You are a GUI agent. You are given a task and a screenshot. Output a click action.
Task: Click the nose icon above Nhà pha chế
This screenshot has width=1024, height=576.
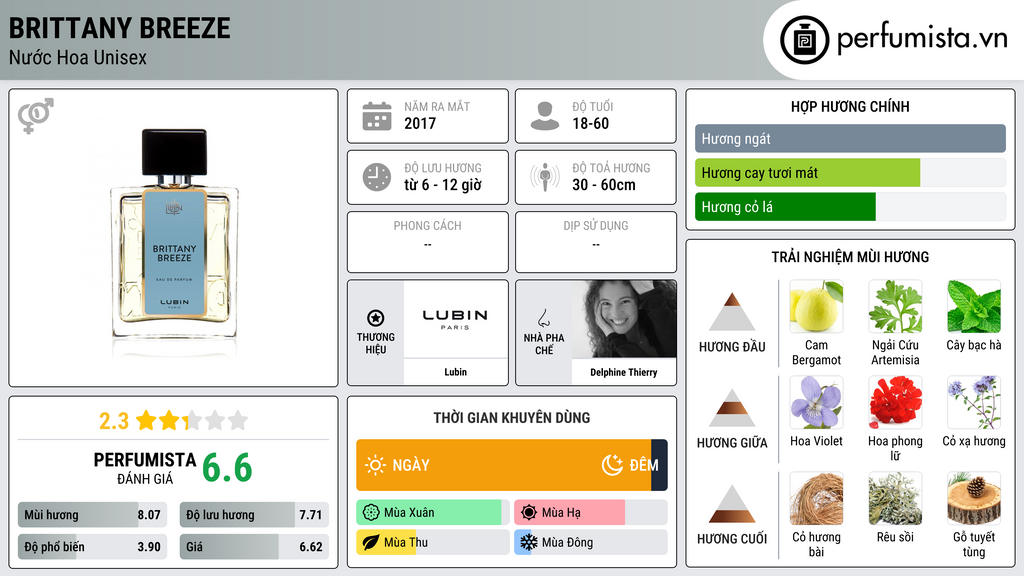(543, 318)
